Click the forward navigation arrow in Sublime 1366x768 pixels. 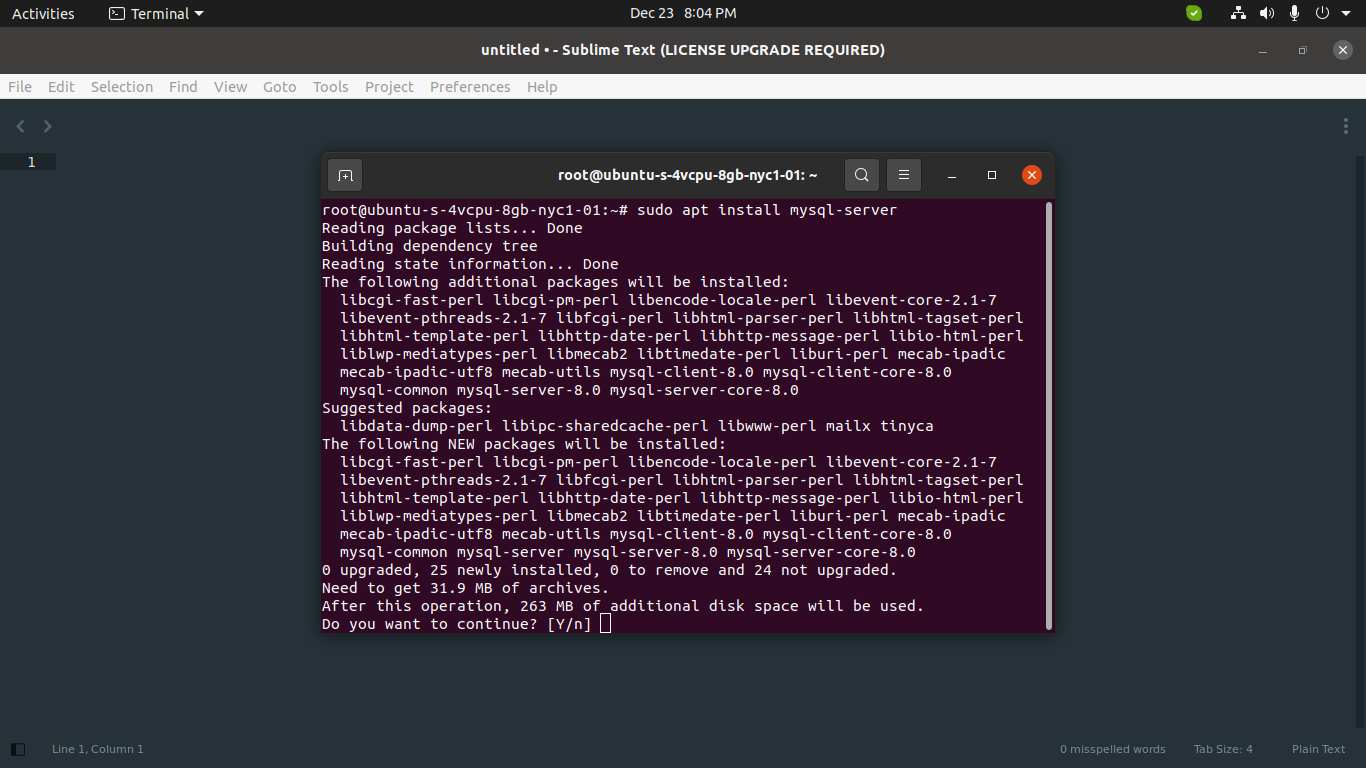[47, 126]
